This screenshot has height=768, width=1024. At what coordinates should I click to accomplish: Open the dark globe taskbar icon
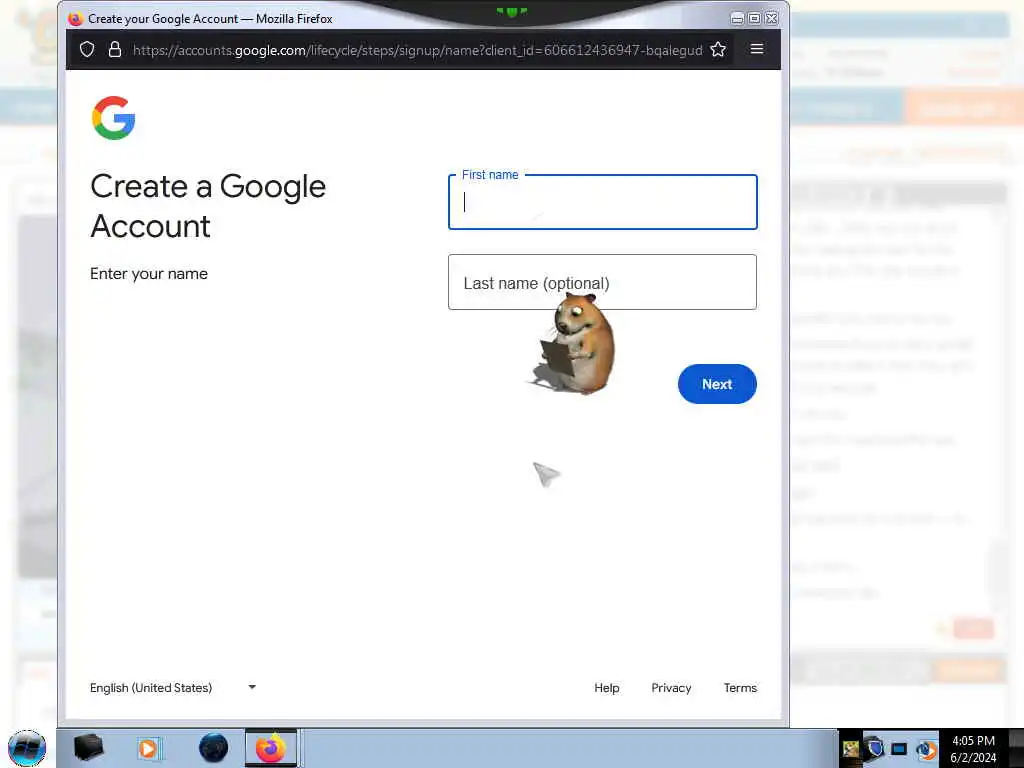[x=214, y=748]
